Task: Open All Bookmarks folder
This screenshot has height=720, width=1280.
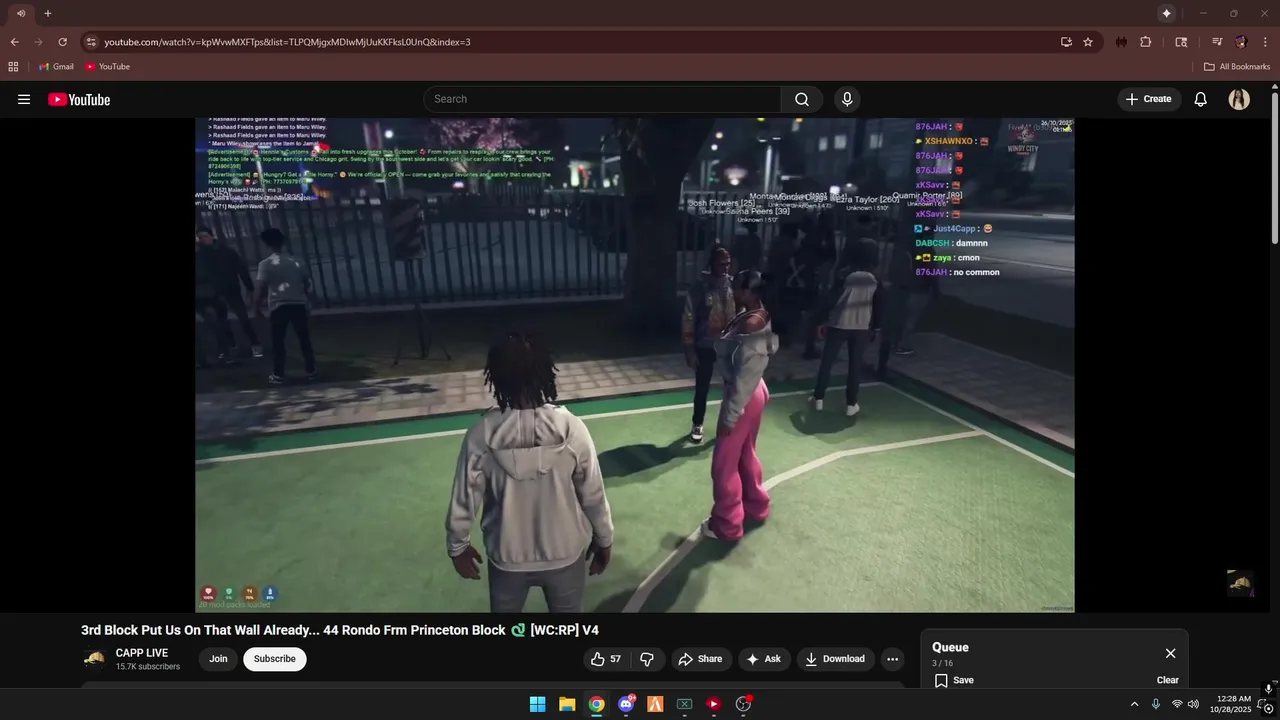Action: 1237,67
